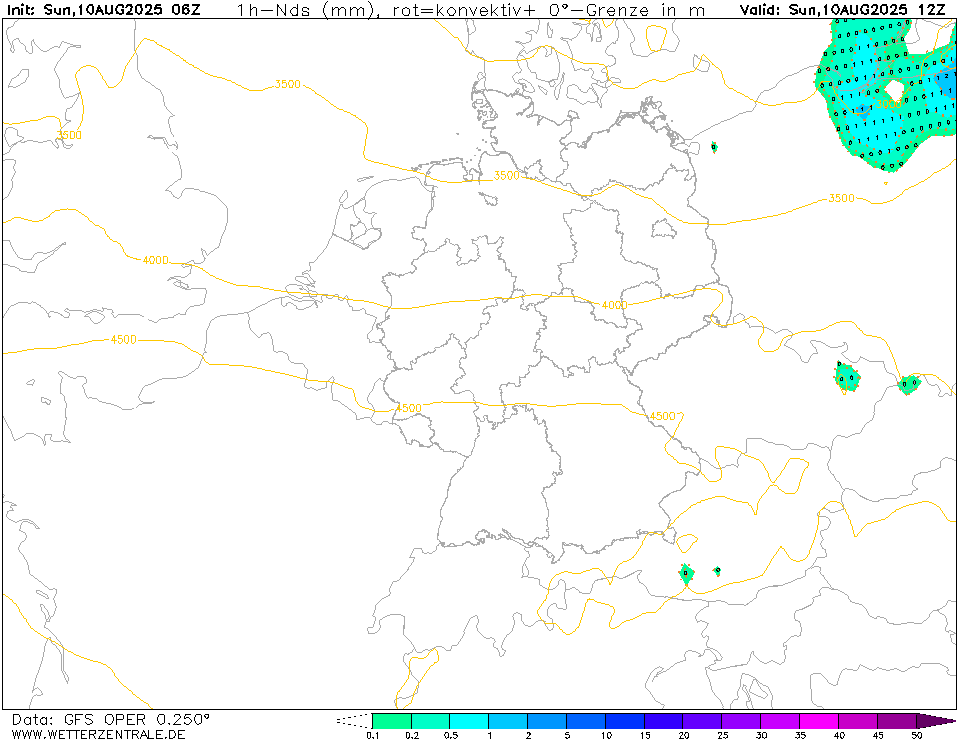Viewport: 959px width, 741px height.
Task: Click the legend value label "50"
Action: point(916,735)
